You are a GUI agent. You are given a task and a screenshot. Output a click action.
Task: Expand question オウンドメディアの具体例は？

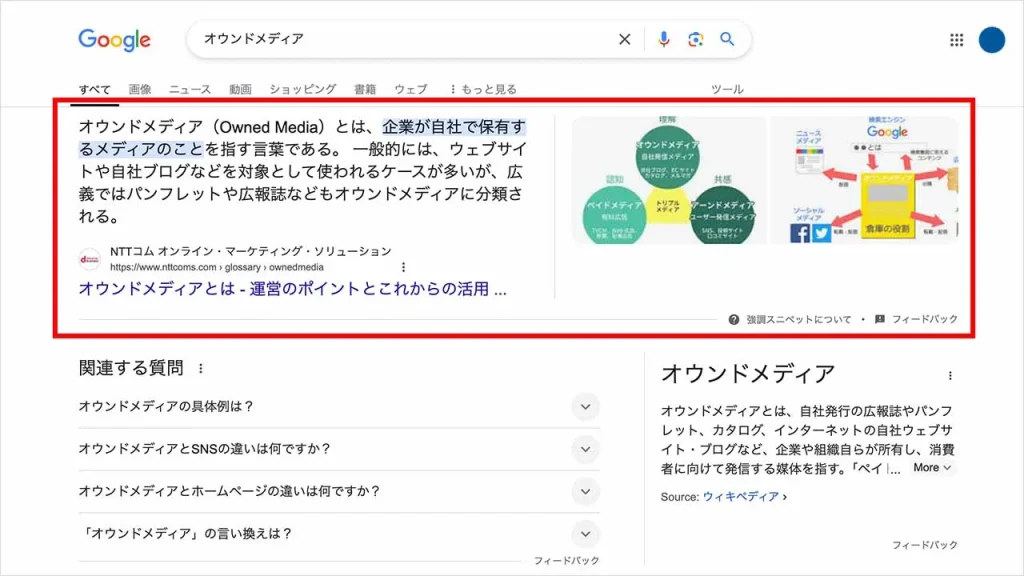[585, 407]
